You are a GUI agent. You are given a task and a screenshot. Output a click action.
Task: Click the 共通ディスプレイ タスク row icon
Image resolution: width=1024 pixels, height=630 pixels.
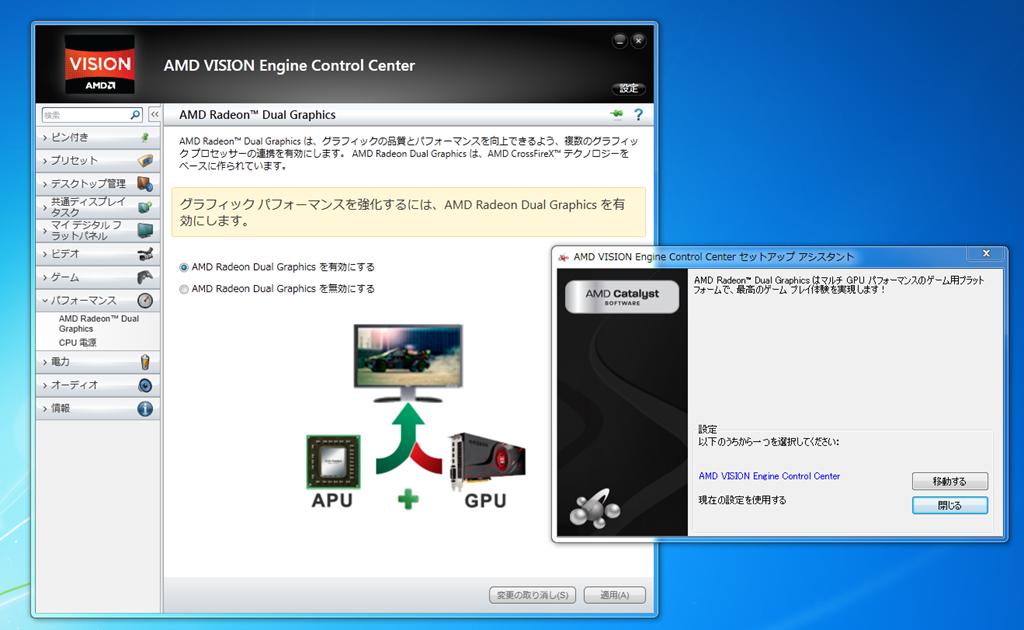[145, 208]
